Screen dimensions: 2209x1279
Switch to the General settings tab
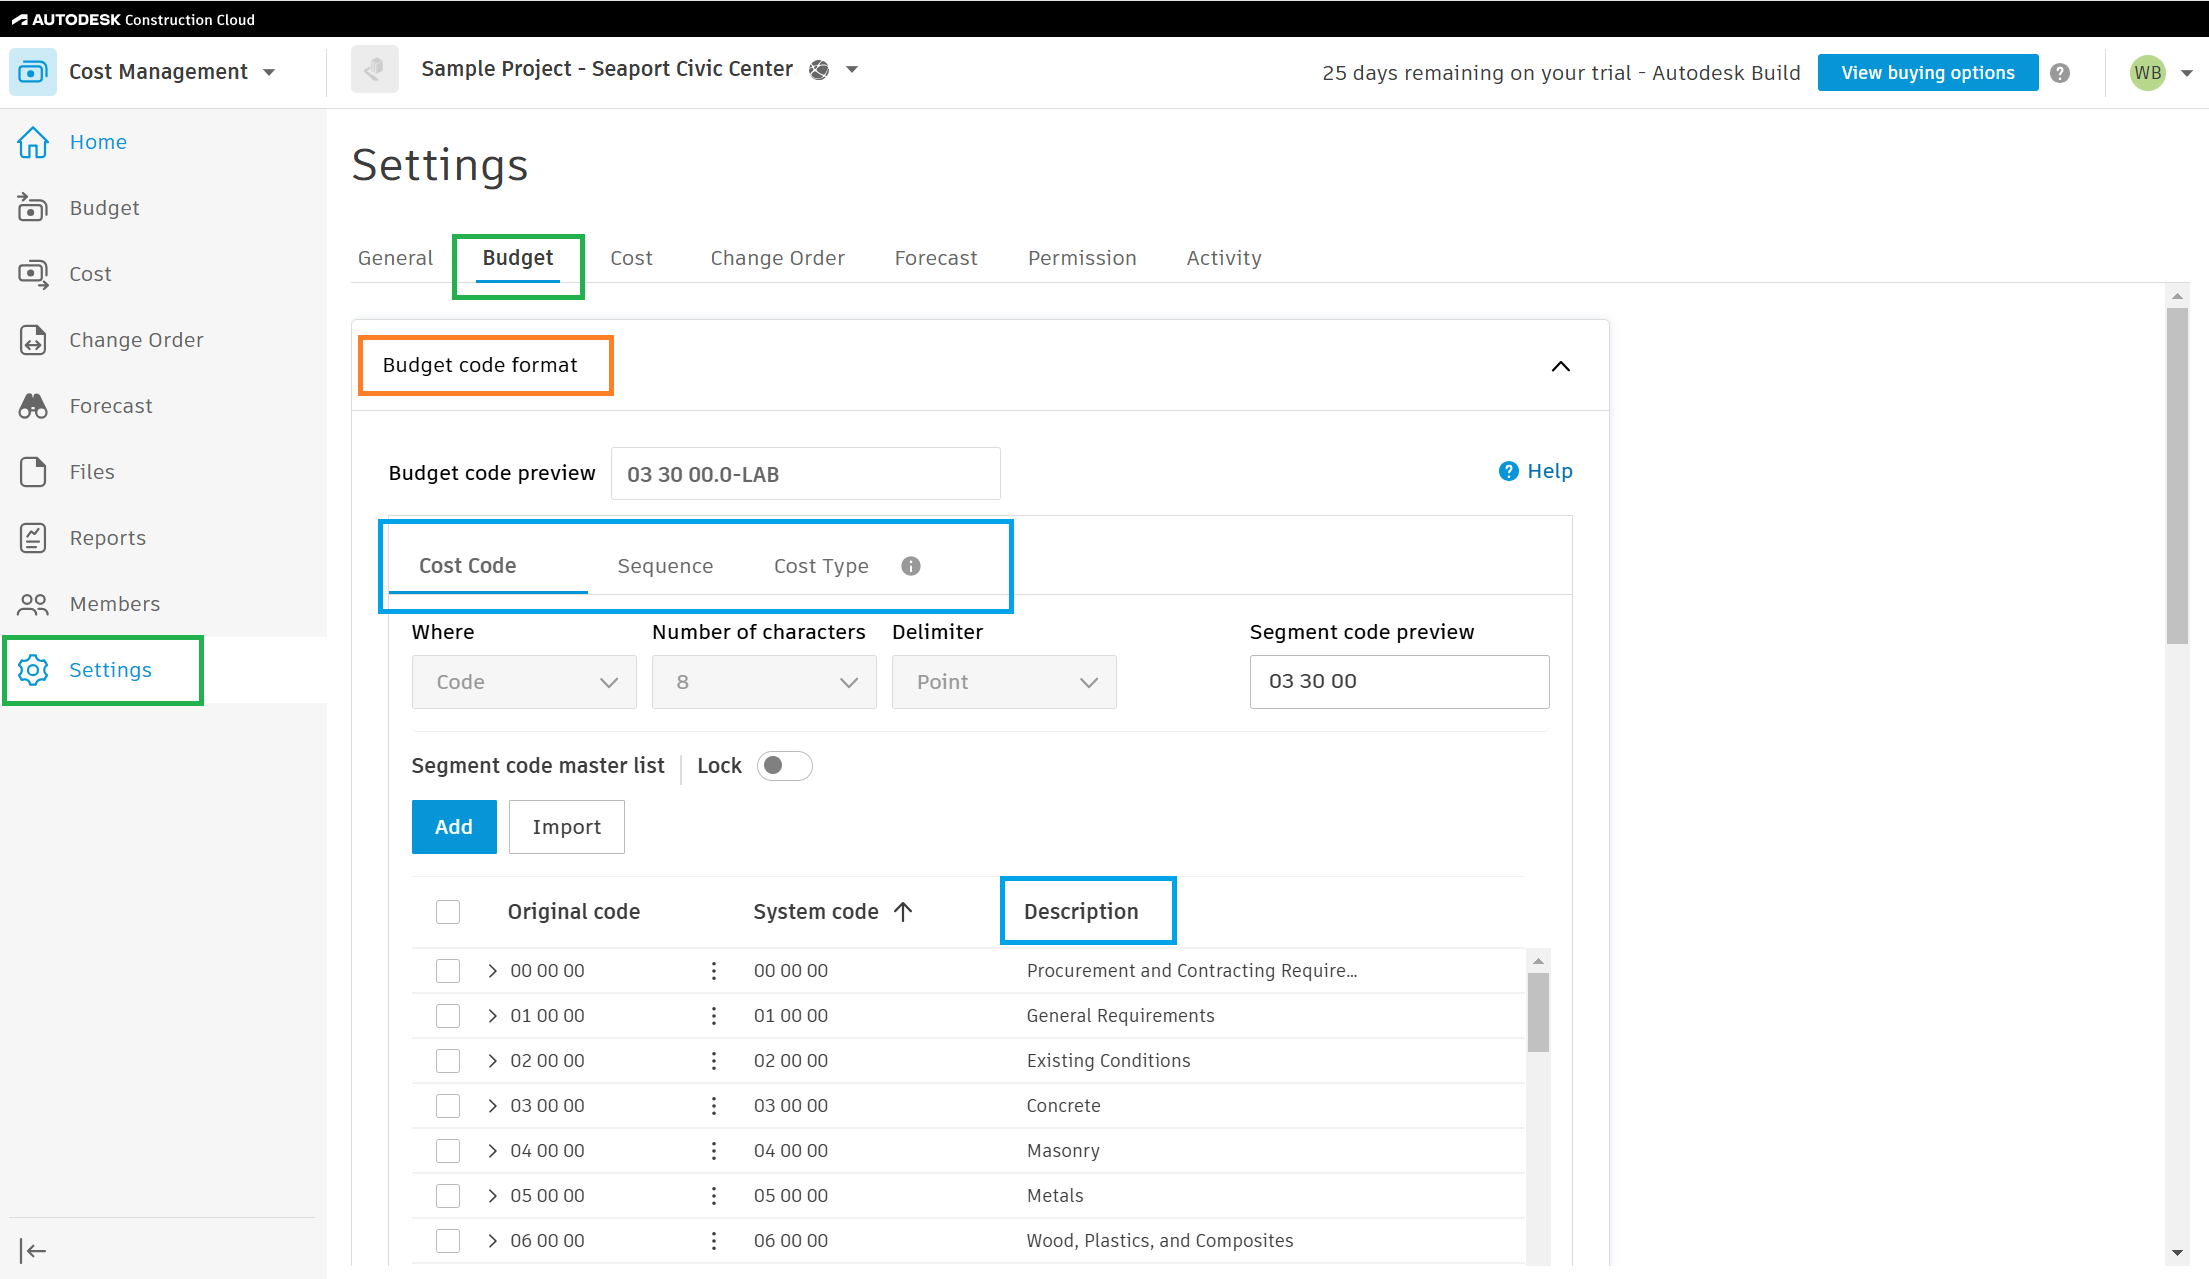[x=395, y=258]
